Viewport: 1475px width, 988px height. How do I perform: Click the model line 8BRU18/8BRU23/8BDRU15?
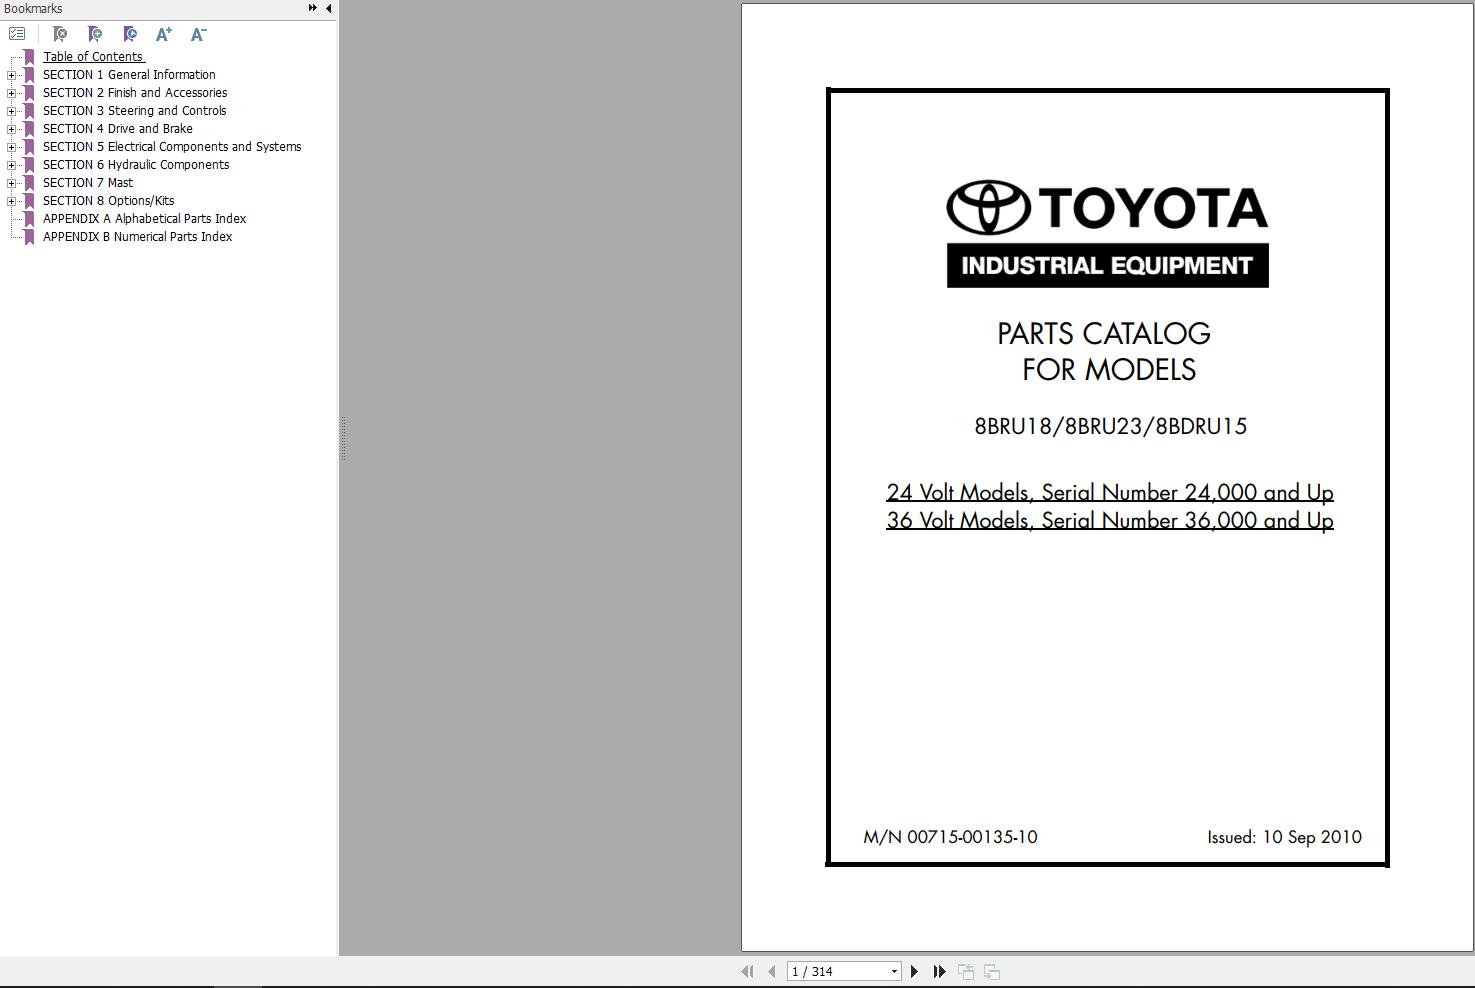pyautogui.click(x=1111, y=427)
